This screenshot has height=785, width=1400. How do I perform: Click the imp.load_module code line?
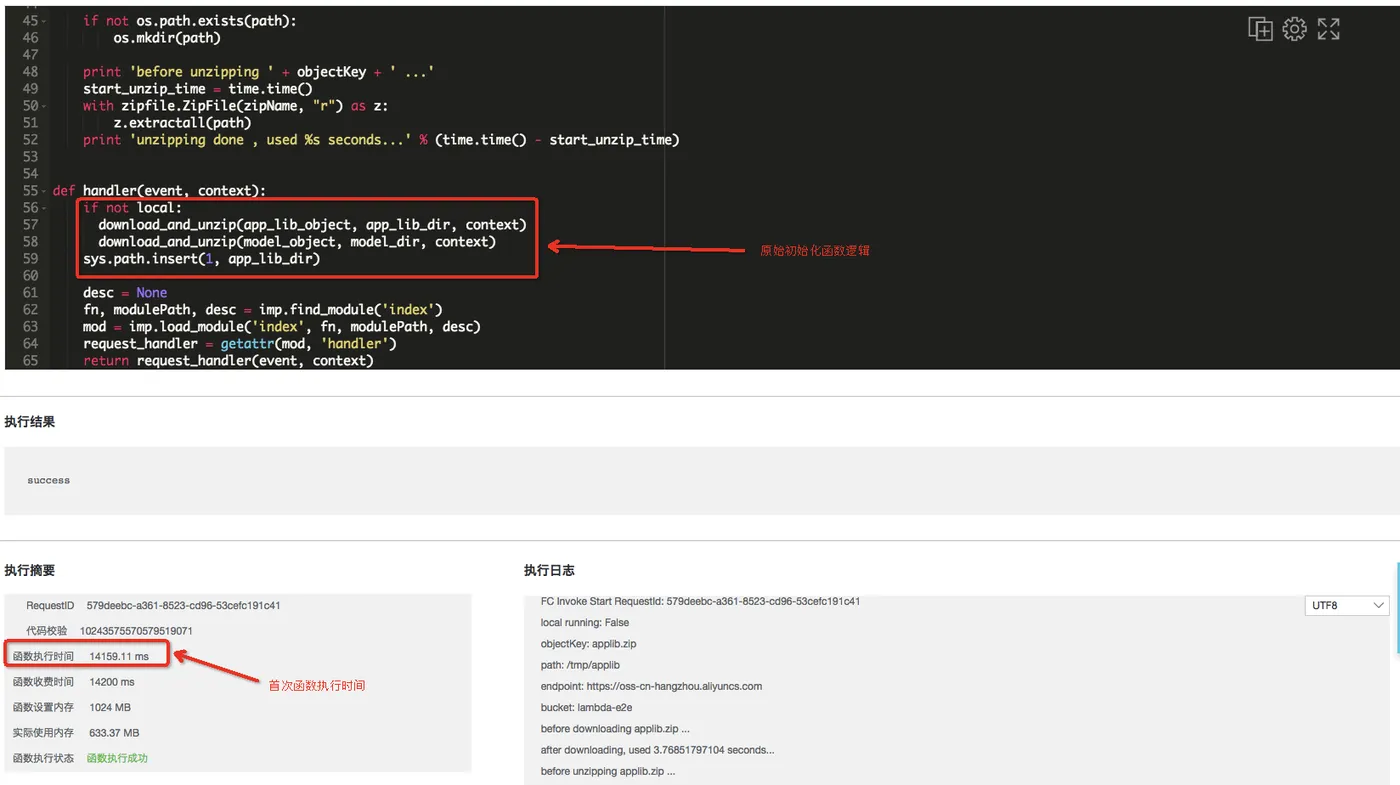(282, 327)
